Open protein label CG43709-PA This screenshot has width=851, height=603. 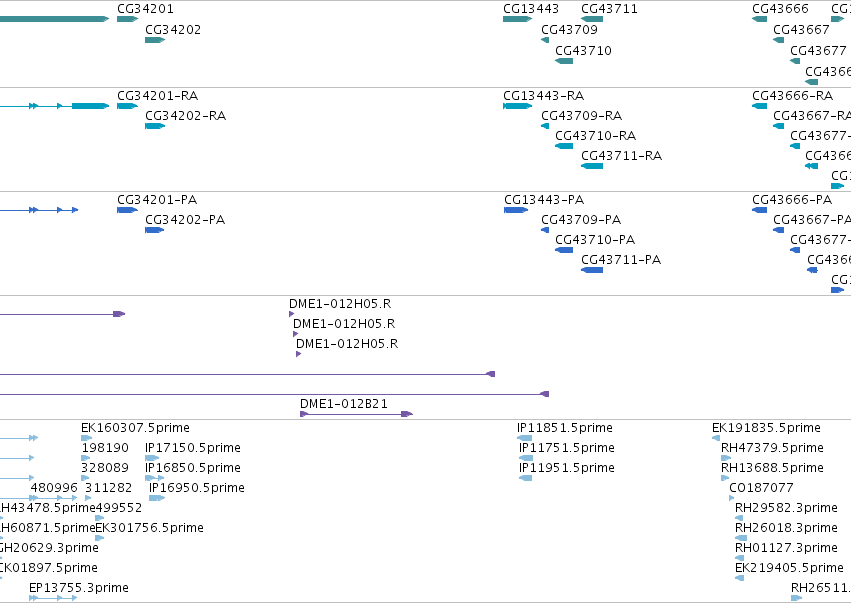(581, 220)
